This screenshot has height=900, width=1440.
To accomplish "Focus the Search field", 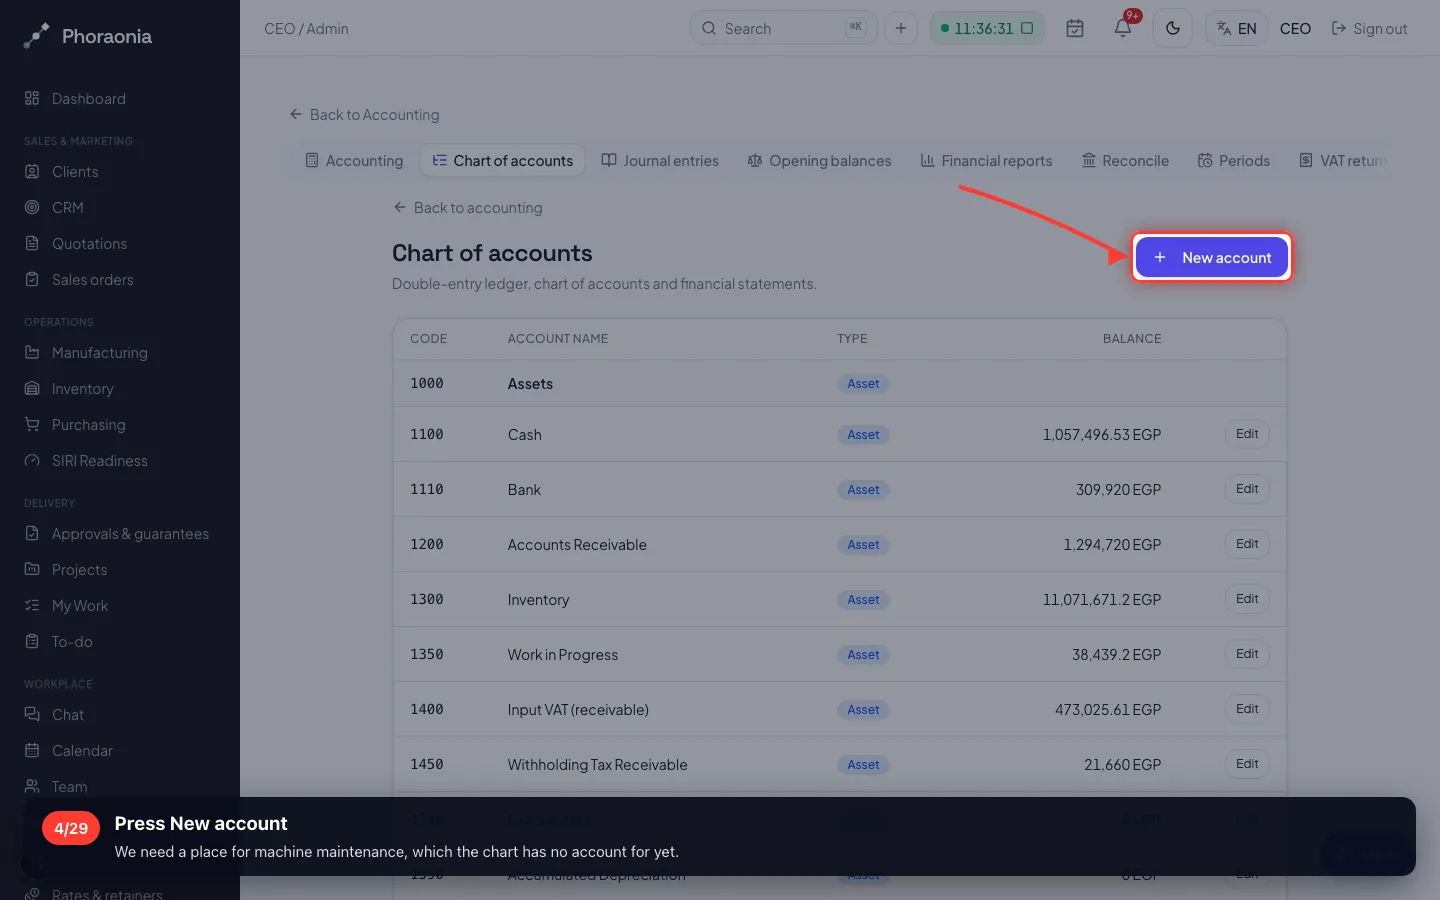I will click(783, 28).
